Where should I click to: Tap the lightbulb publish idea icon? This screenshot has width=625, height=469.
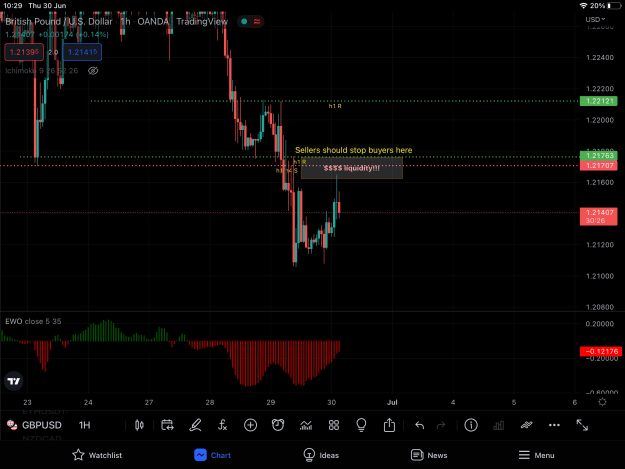click(x=361, y=425)
